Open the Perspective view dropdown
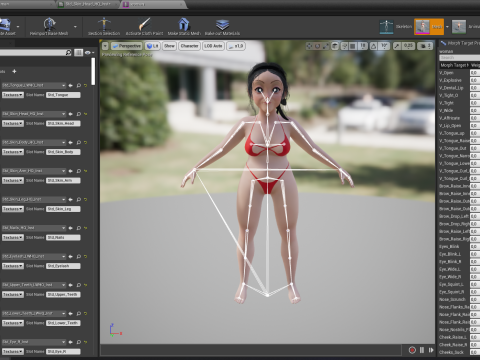The width and height of the screenshot is (480, 360). [x=127, y=46]
